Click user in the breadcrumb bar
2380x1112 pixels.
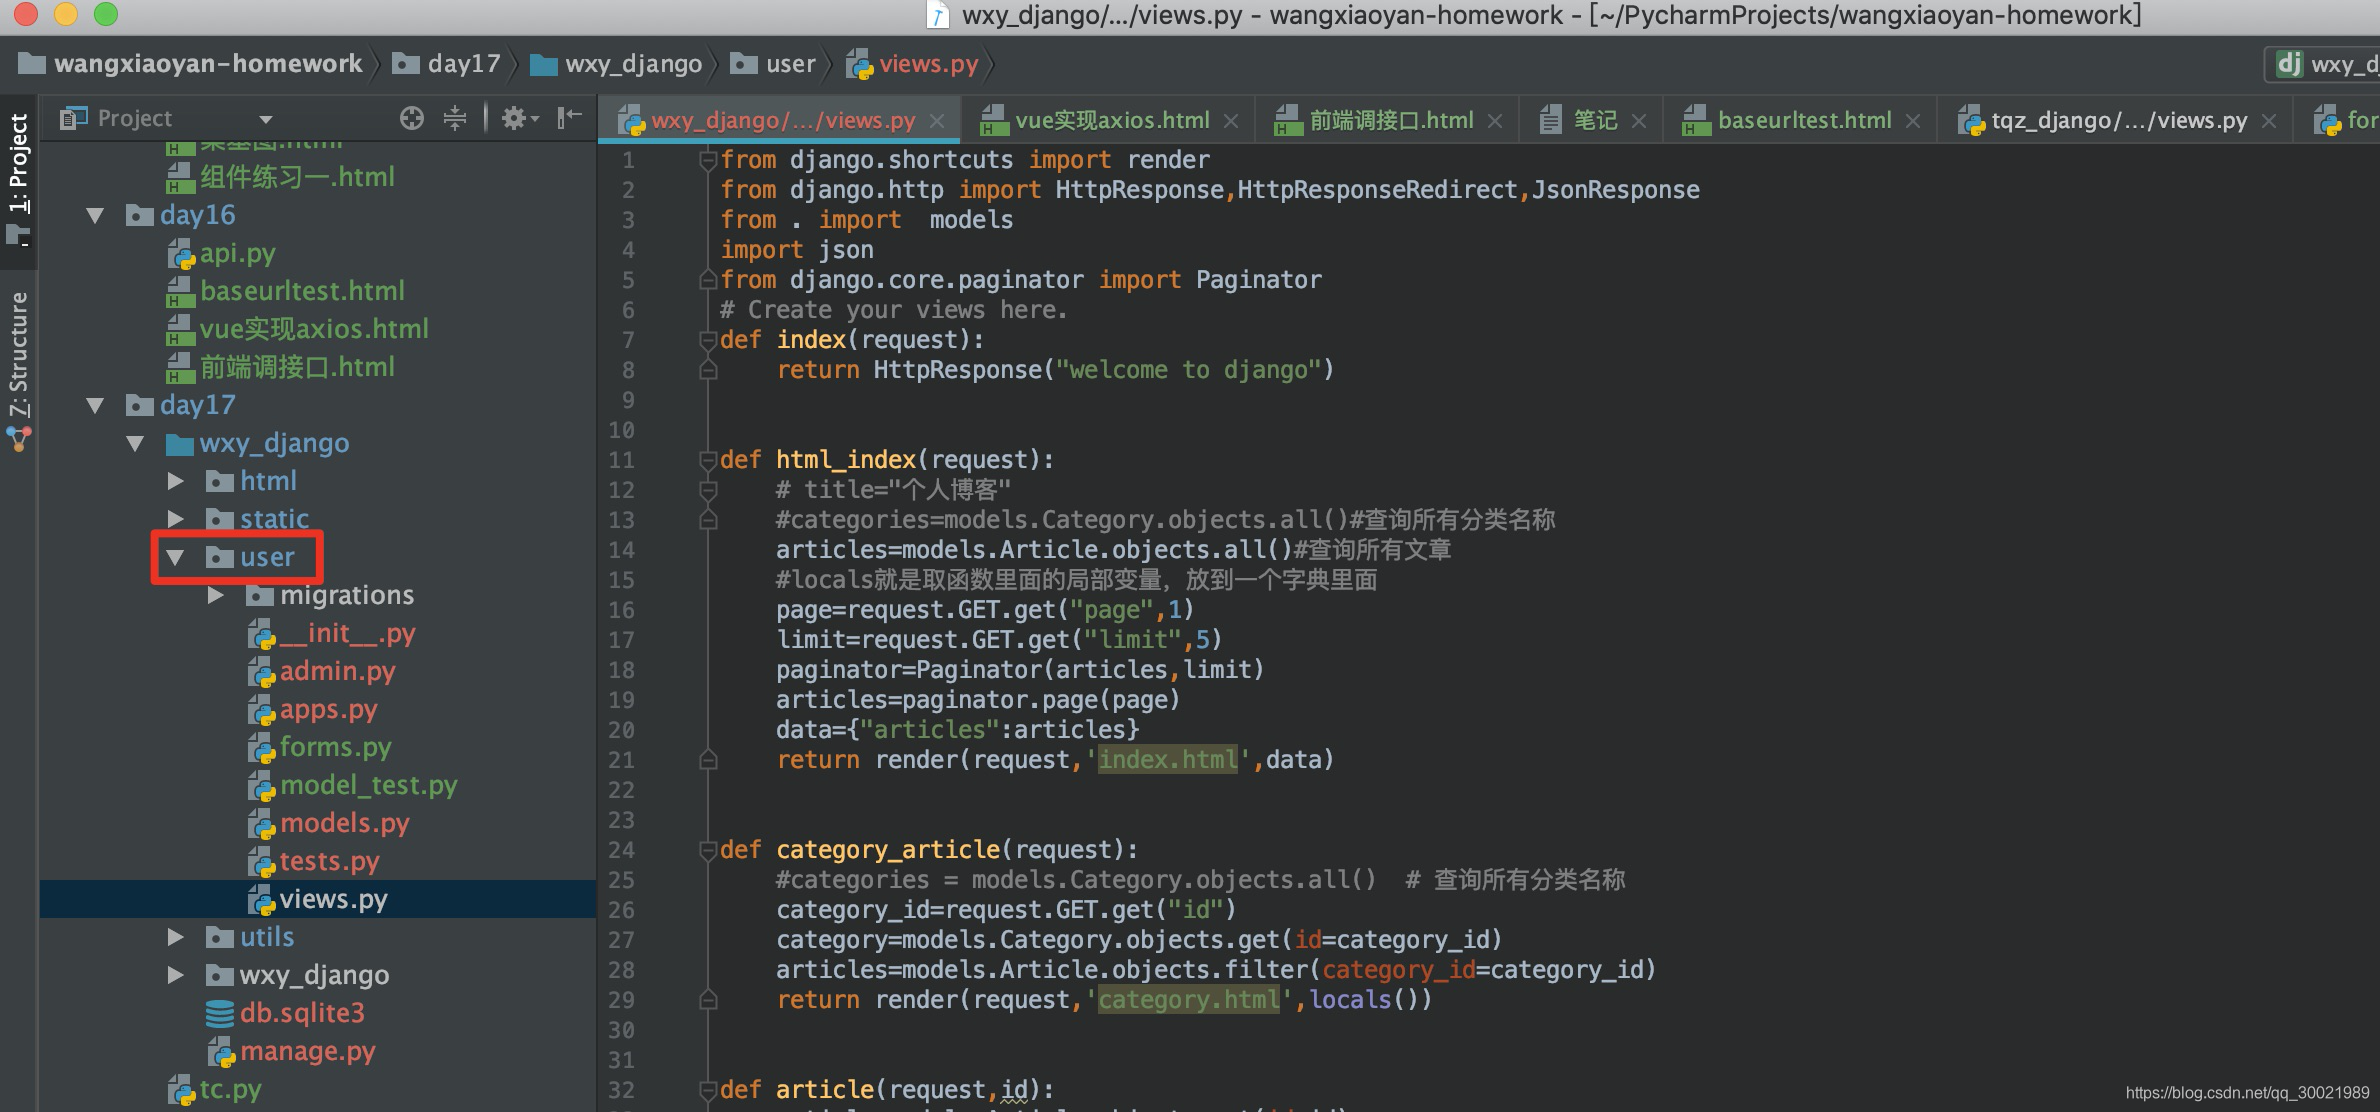[773, 64]
